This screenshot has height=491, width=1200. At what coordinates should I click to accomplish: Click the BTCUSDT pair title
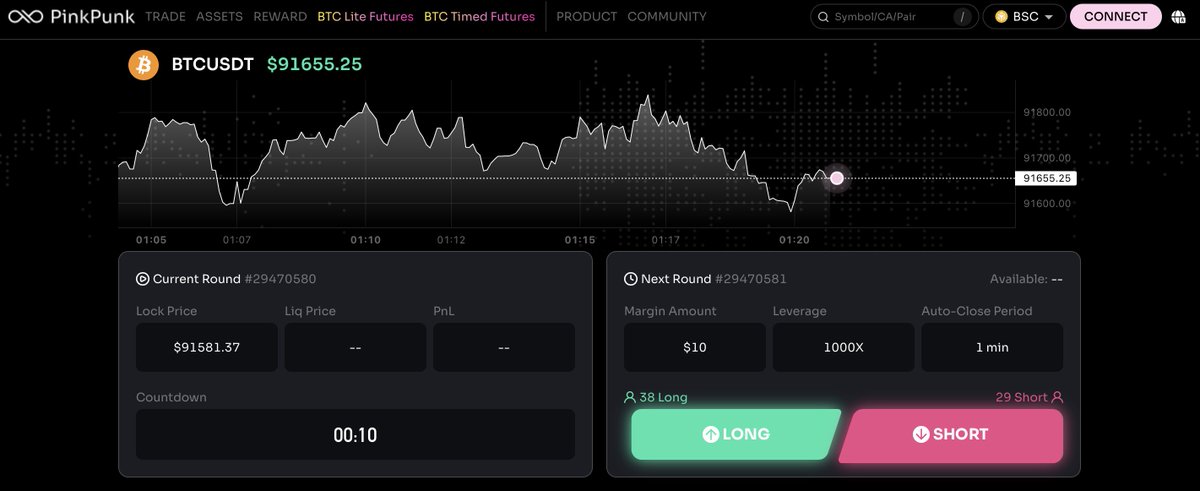click(x=212, y=65)
